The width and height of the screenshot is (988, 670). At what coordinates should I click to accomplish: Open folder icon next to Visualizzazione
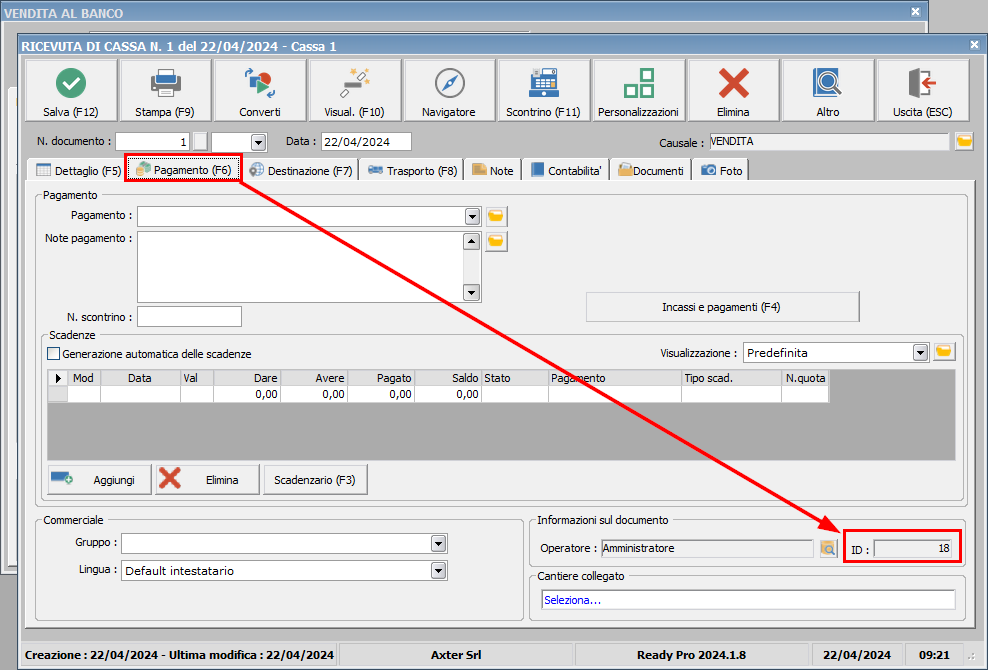click(944, 352)
